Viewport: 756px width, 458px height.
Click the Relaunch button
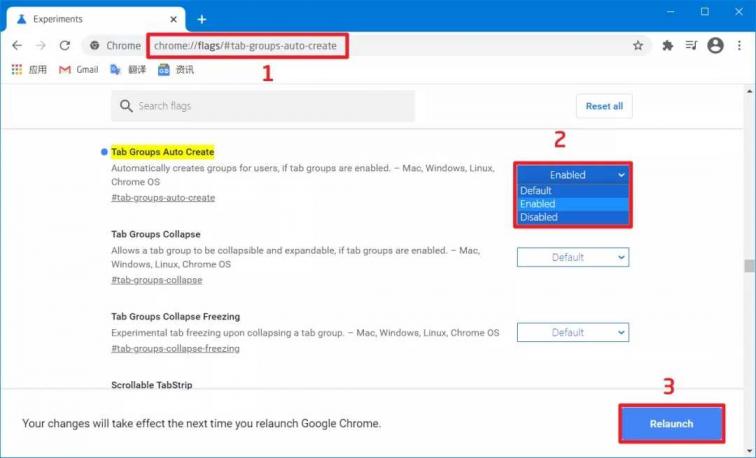[x=671, y=424]
